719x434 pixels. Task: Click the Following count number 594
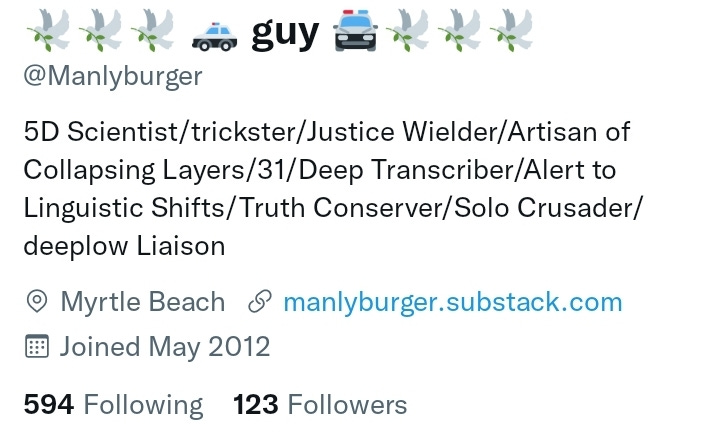49,405
